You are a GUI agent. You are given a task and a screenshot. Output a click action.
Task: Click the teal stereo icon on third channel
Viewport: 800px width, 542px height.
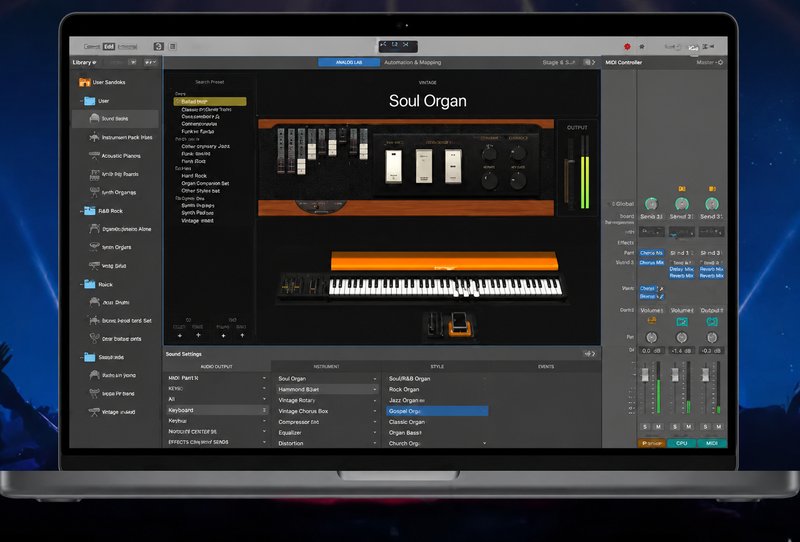point(712,322)
